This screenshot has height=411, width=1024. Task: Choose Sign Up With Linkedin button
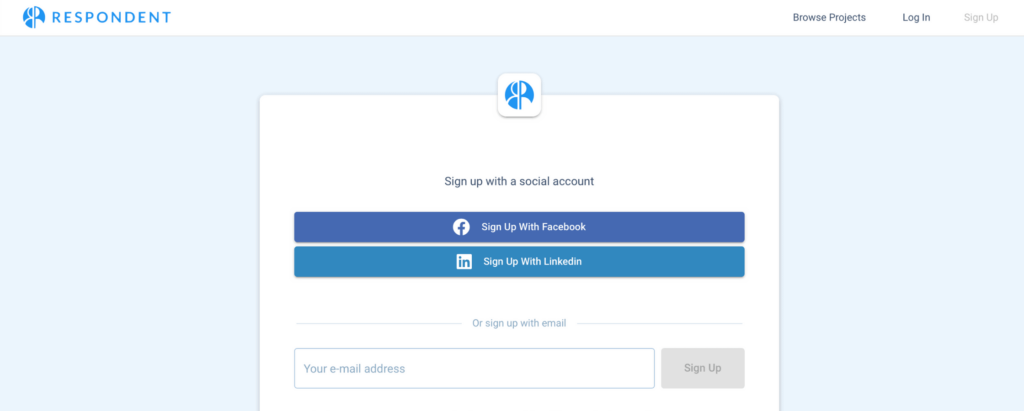[x=519, y=261]
